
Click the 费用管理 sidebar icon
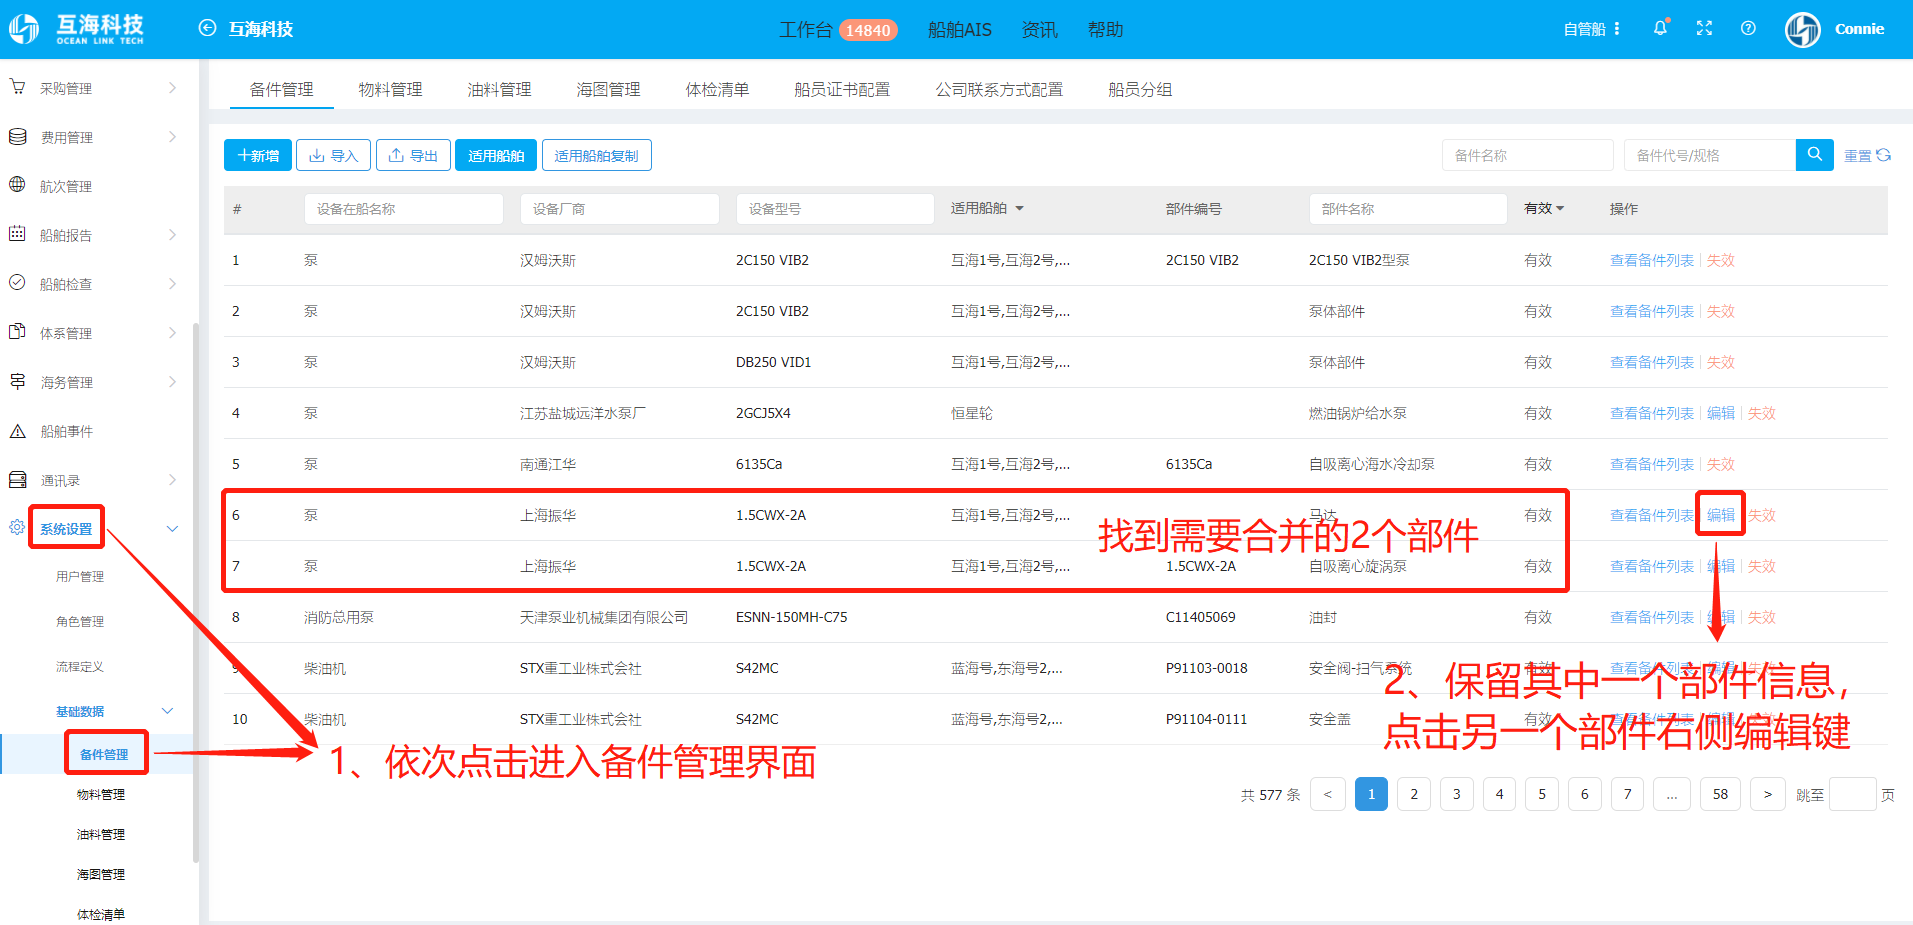pos(17,136)
